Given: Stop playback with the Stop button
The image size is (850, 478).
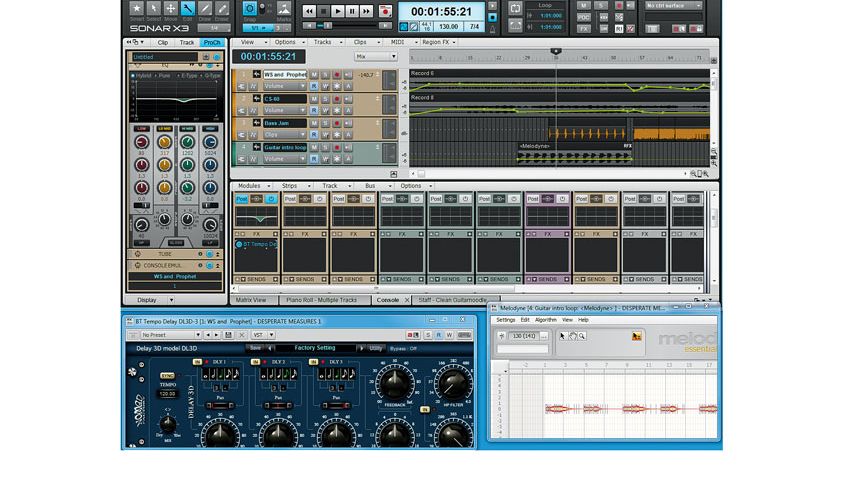Looking at the screenshot, I should click(324, 11).
